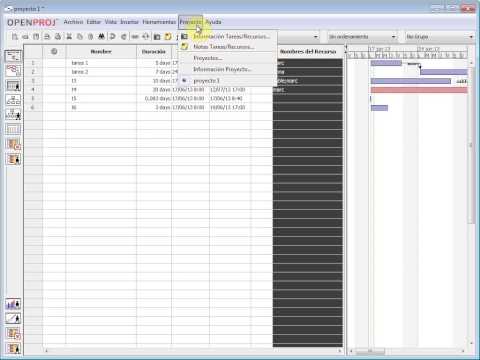Click the yellow Notes toolbar icon
This screenshot has height=360, width=480.
(168, 36)
